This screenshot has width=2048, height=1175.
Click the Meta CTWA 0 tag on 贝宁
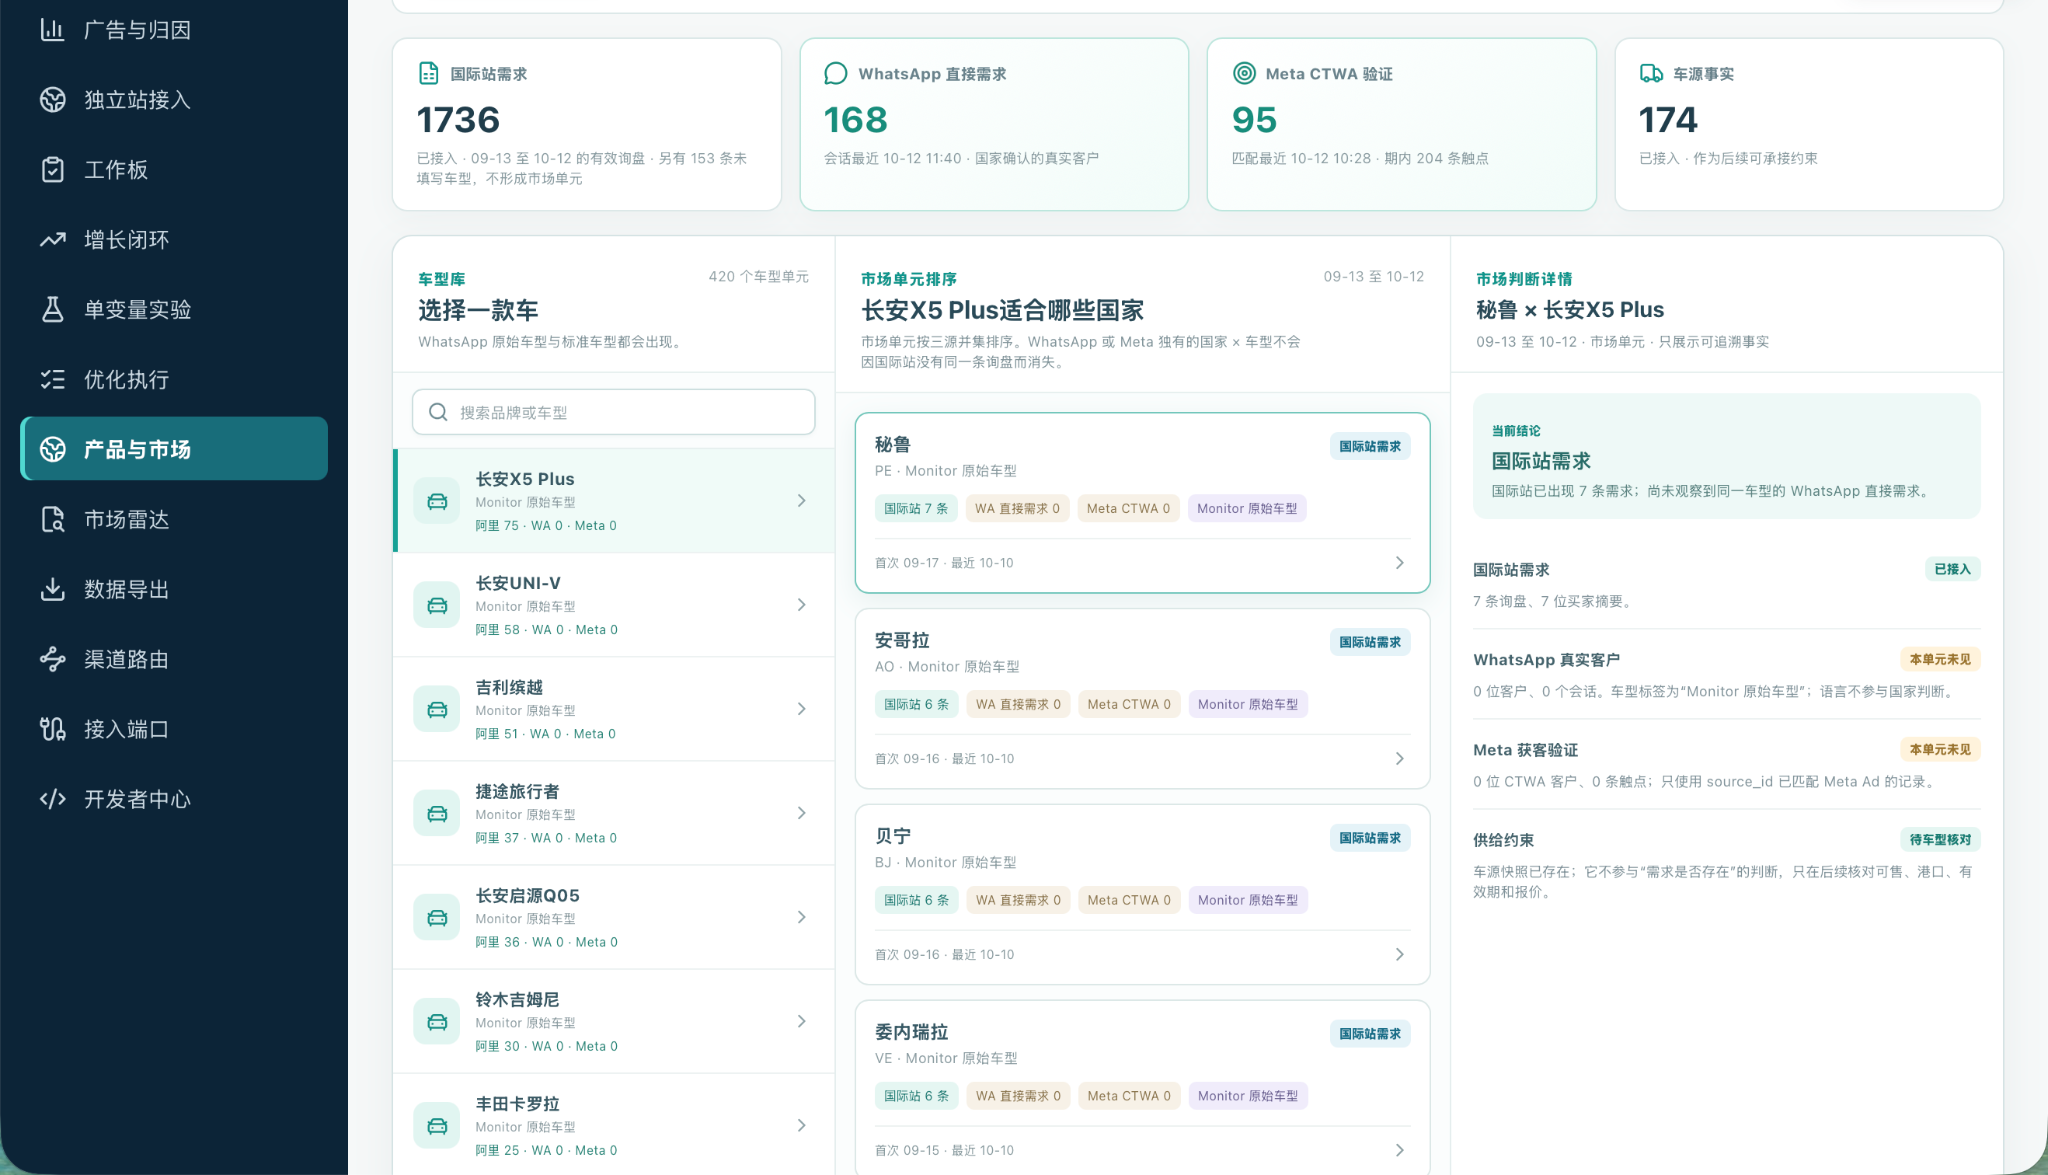[x=1129, y=900]
